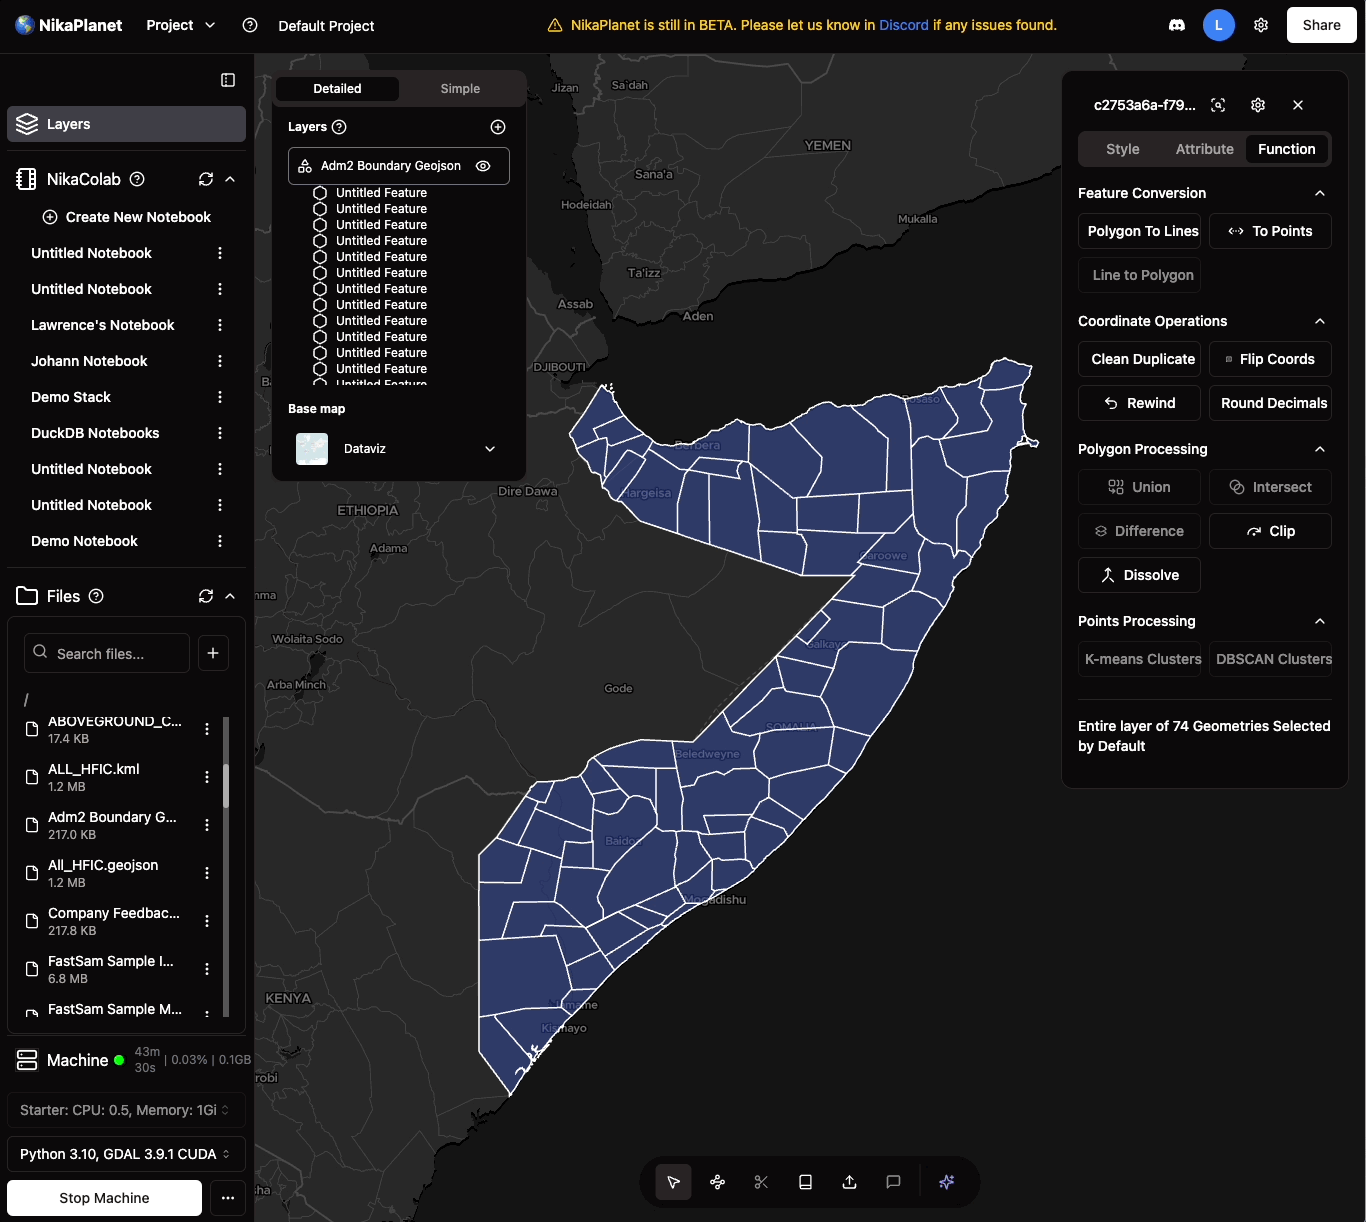Select the Function tab
Image resolution: width=1366 pixels, height=1222 pixels.
pos(1287,149)
